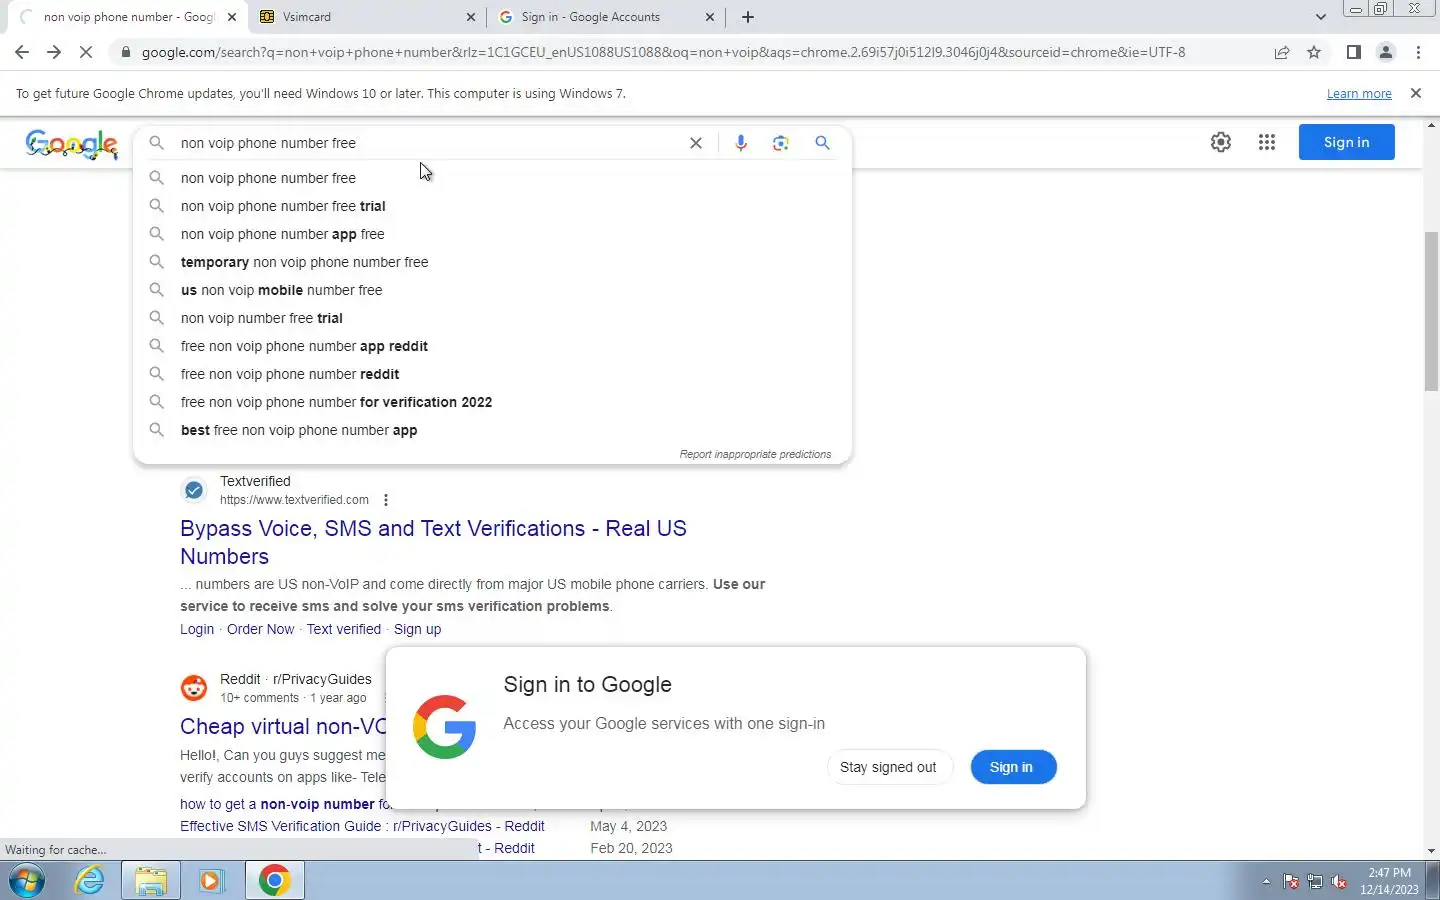Click the browser forward arrow
The height and width of the screenshot is (900, 1440).
54,52
